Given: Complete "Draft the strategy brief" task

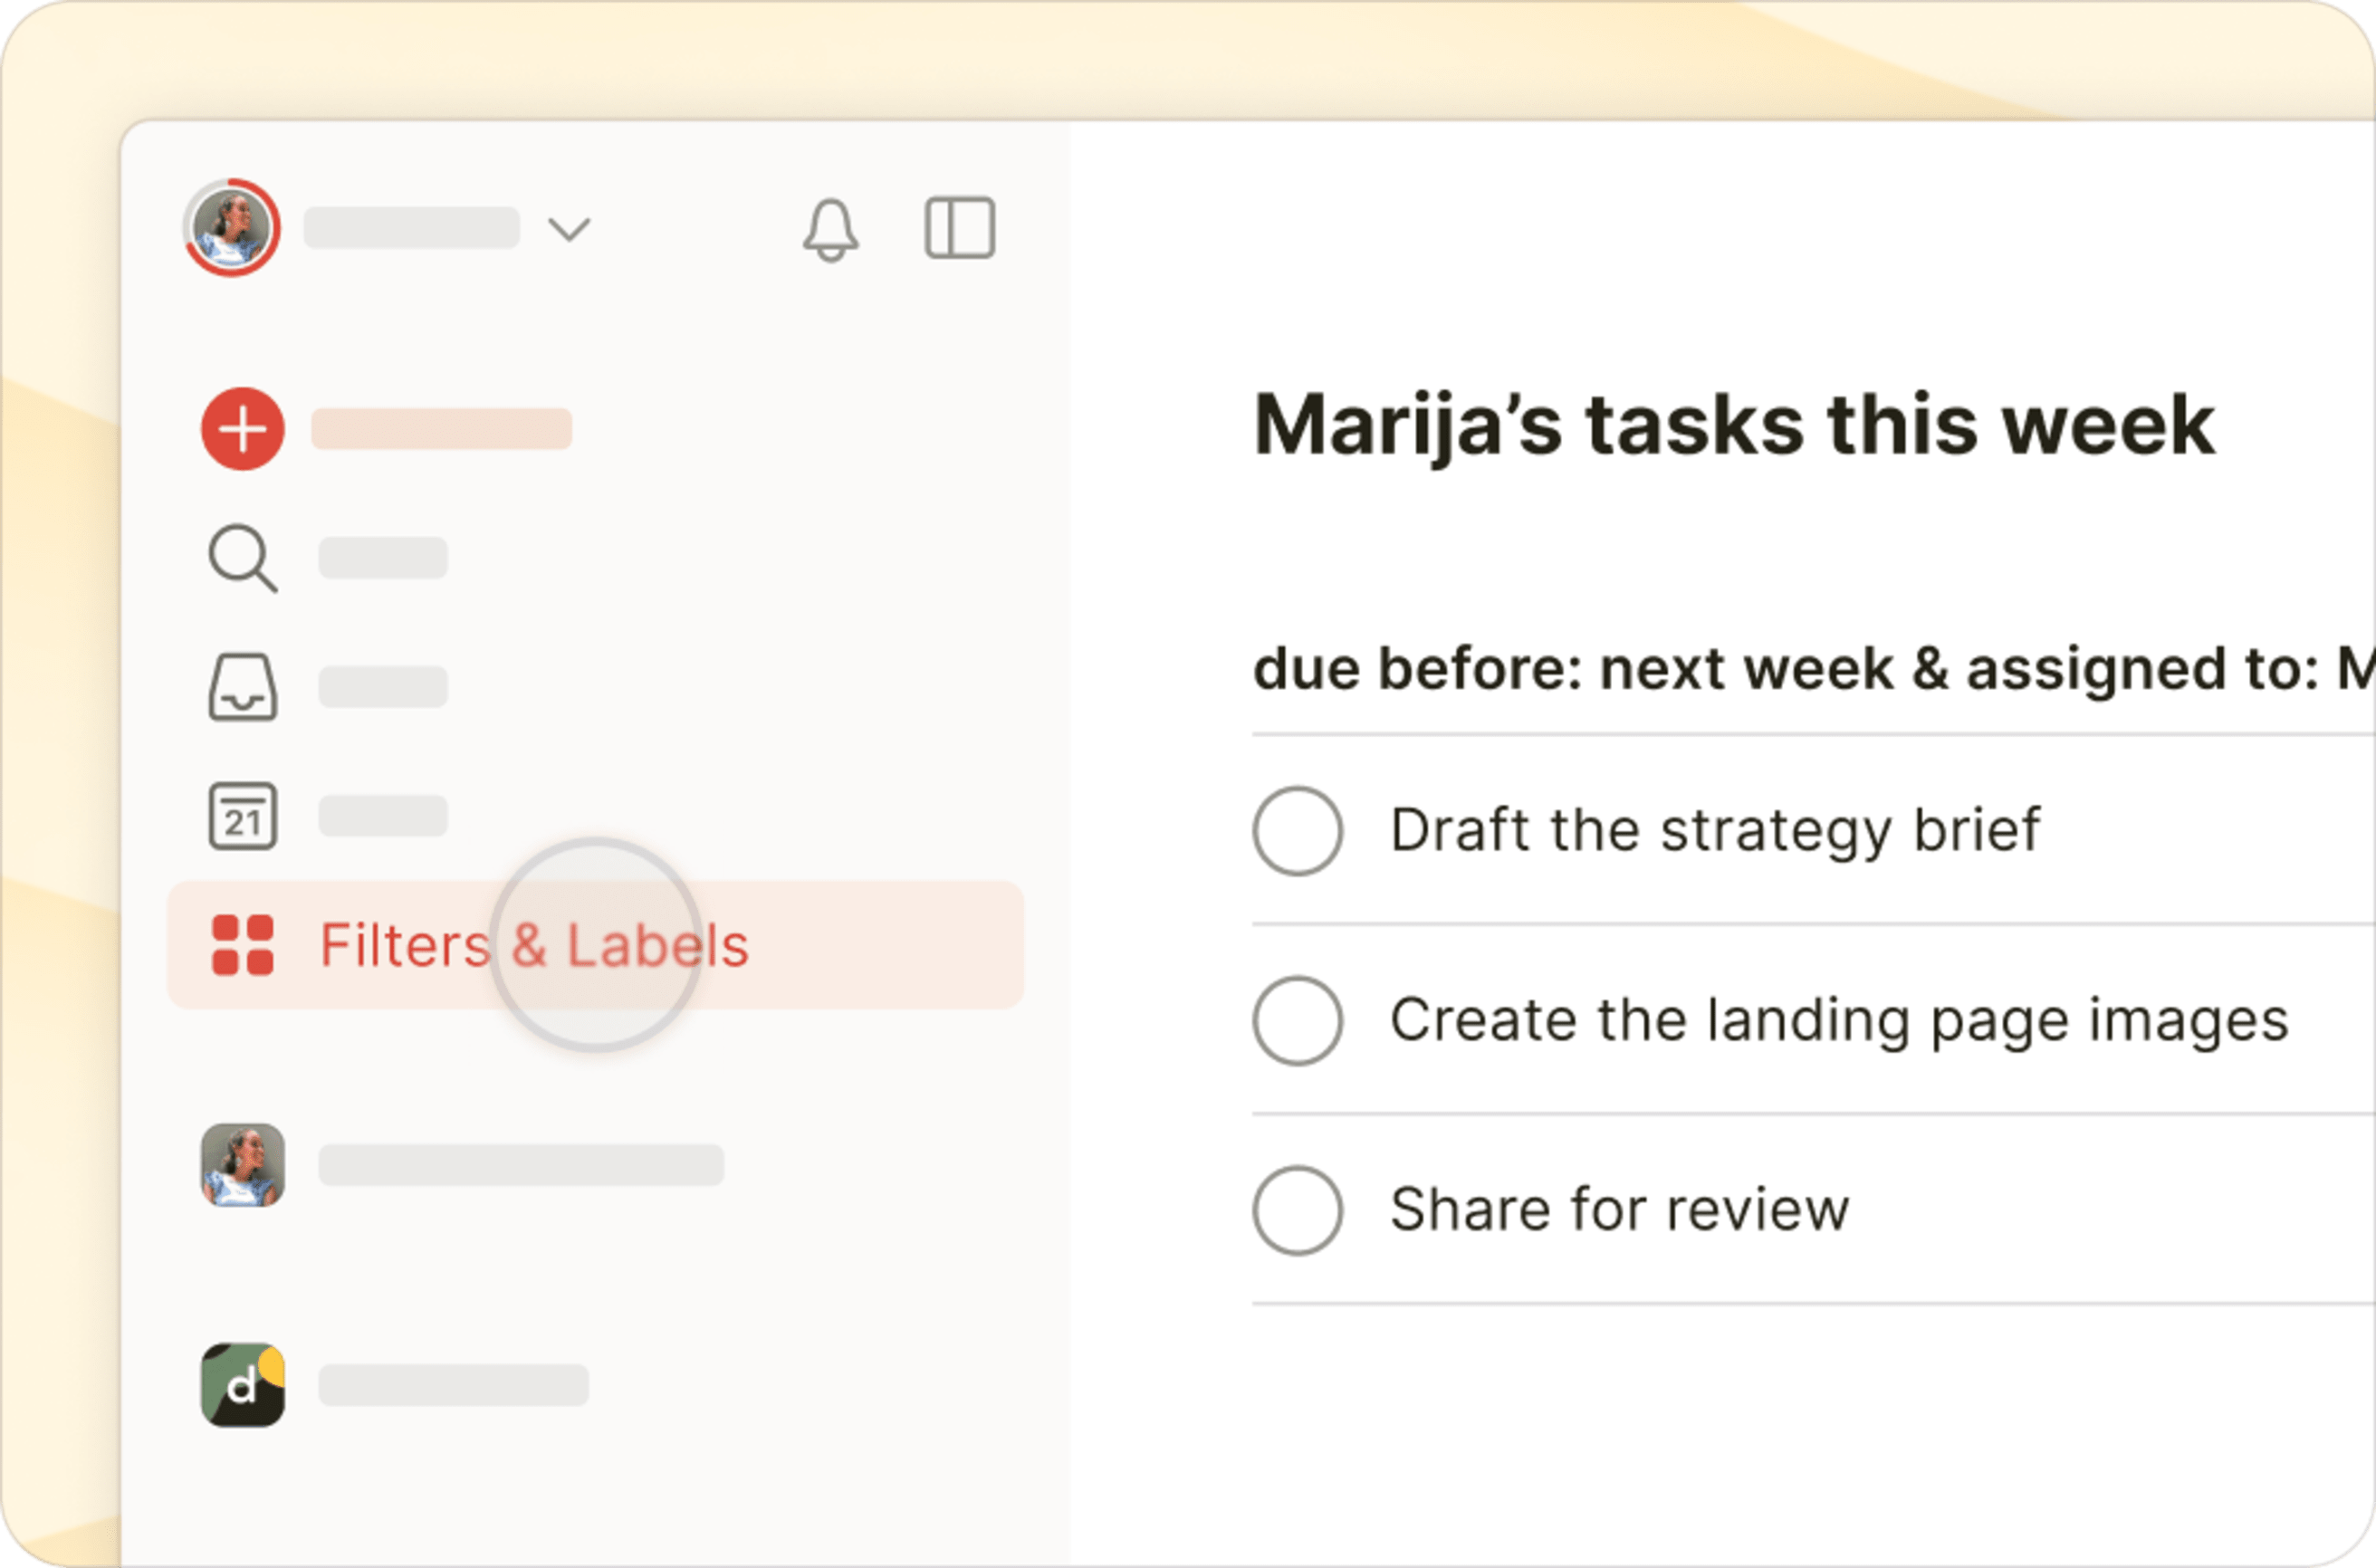Looking at the screenshot, I should tap(1297, 830).
